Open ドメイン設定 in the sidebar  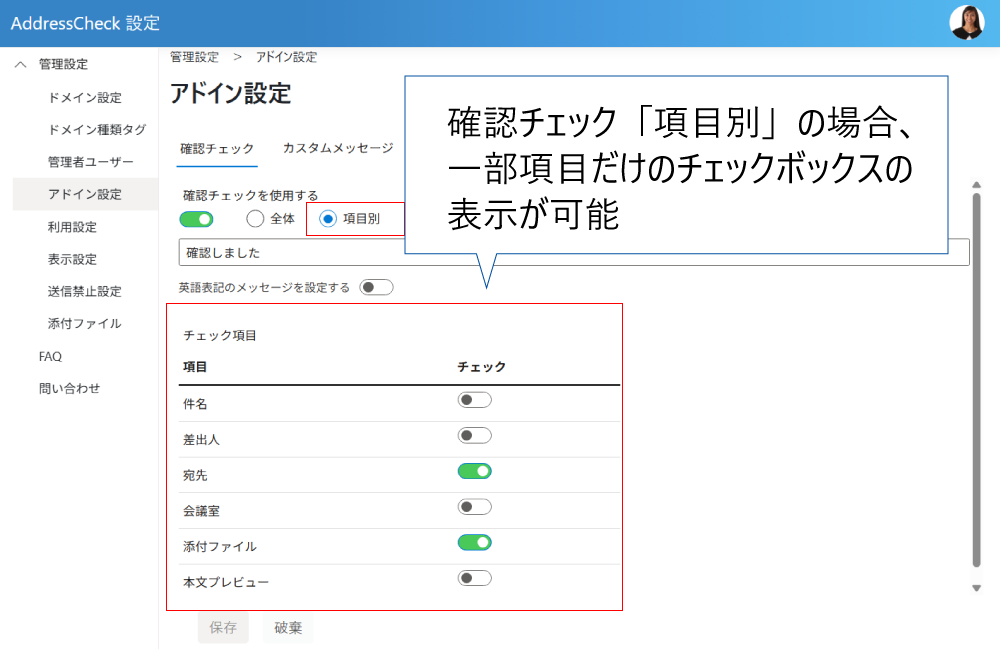coord(84,98)
